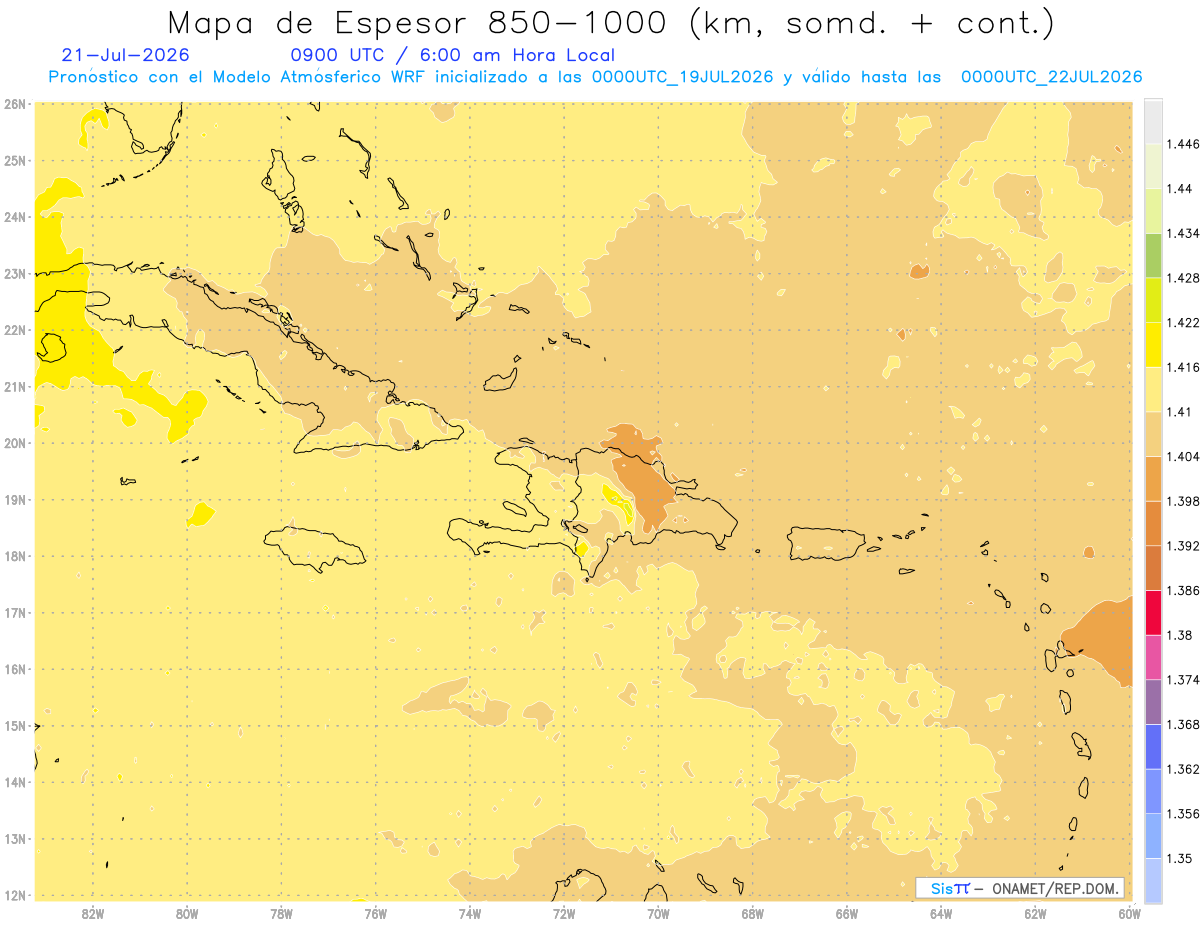The width and height of the screenshot is (1200, 927).
Task: Click the bright yellow swatch between 1.416 and 1.422
Action: 1153,344
